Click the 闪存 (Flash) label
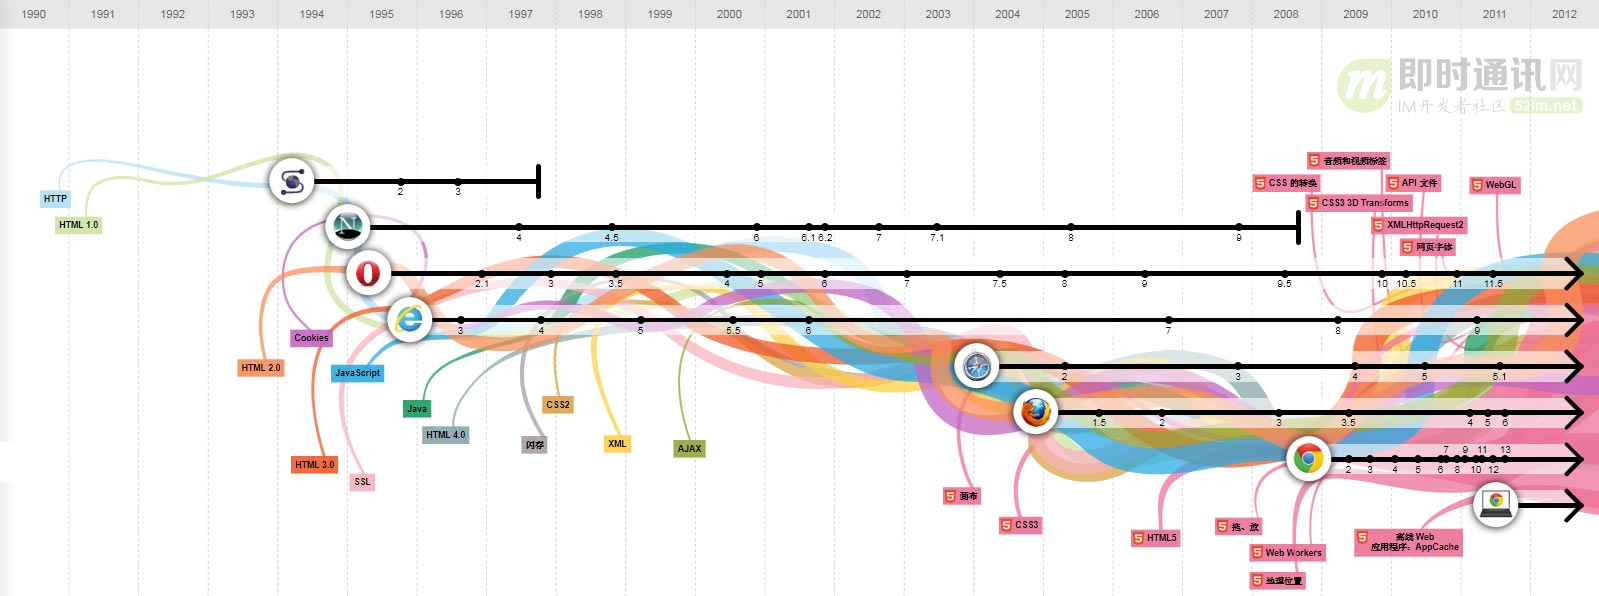 tap(535, 445)
